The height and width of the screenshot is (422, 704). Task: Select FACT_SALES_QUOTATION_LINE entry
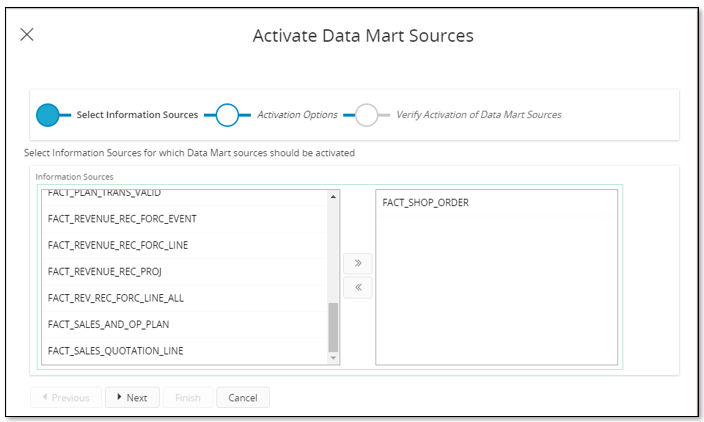[x=116, y=351]
